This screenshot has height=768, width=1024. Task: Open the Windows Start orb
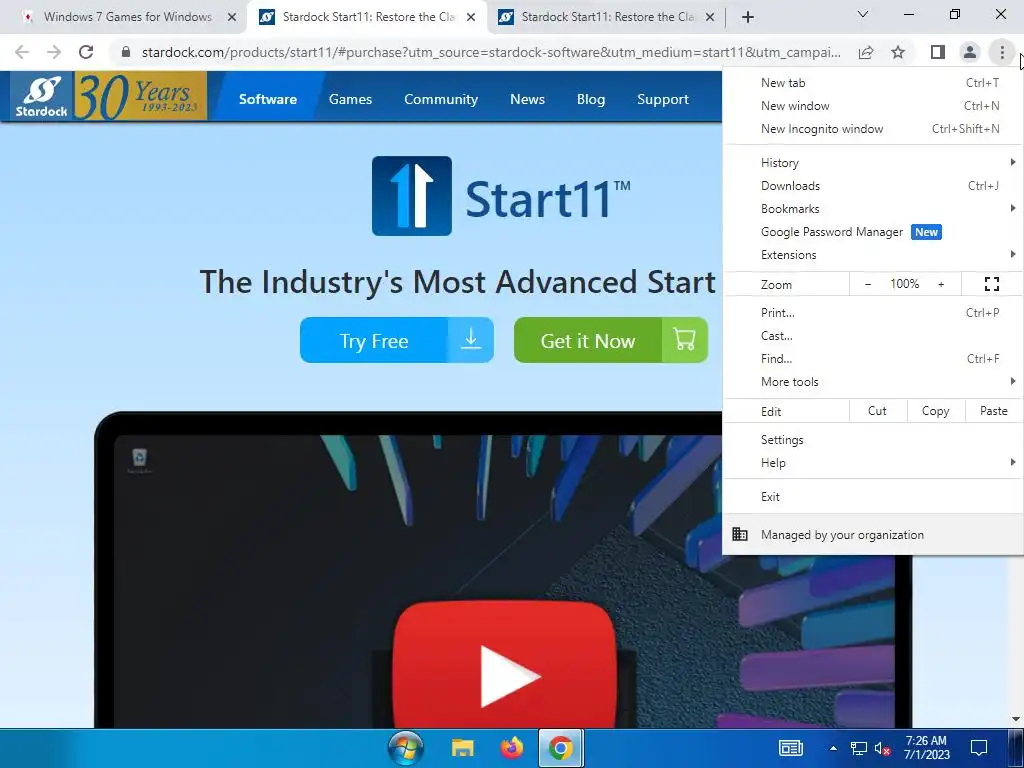click(406, 748)
